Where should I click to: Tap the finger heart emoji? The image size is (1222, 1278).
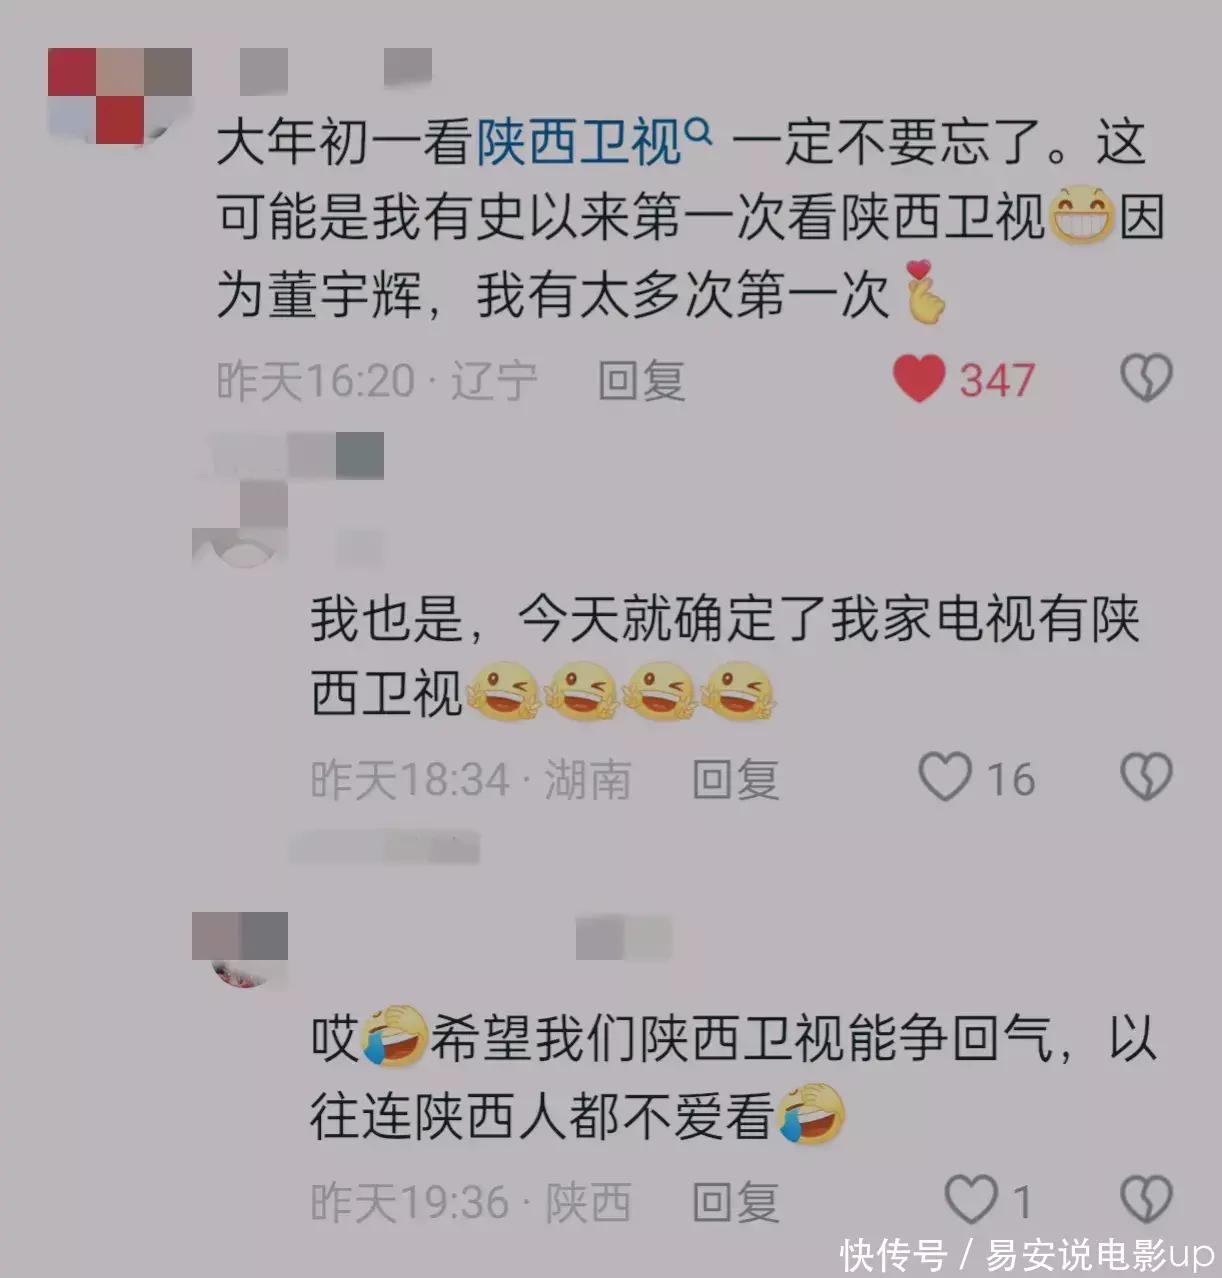(x=923, y=292)
